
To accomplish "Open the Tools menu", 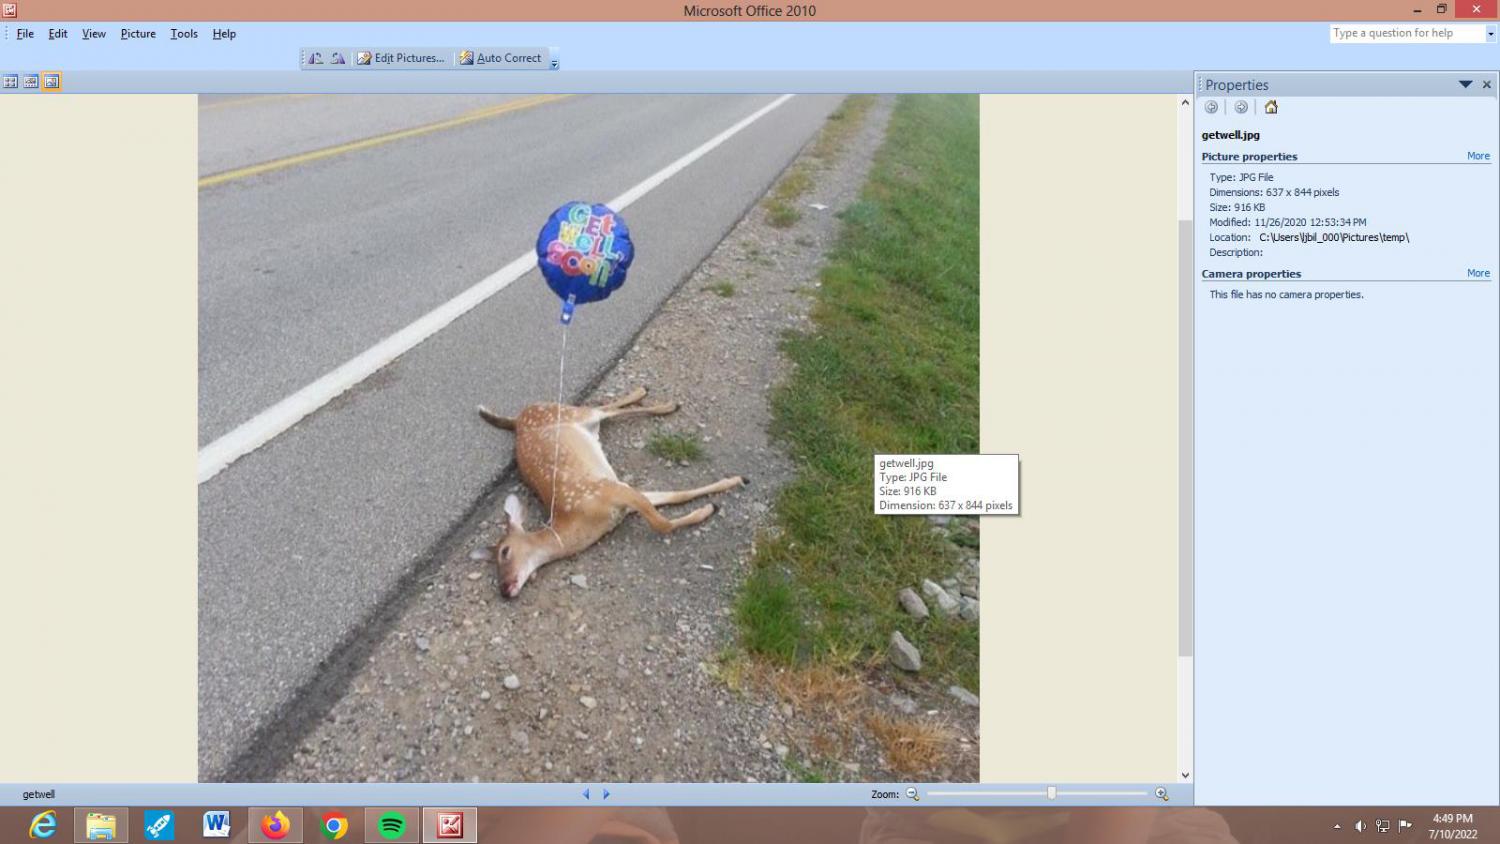I will (184, 33).
